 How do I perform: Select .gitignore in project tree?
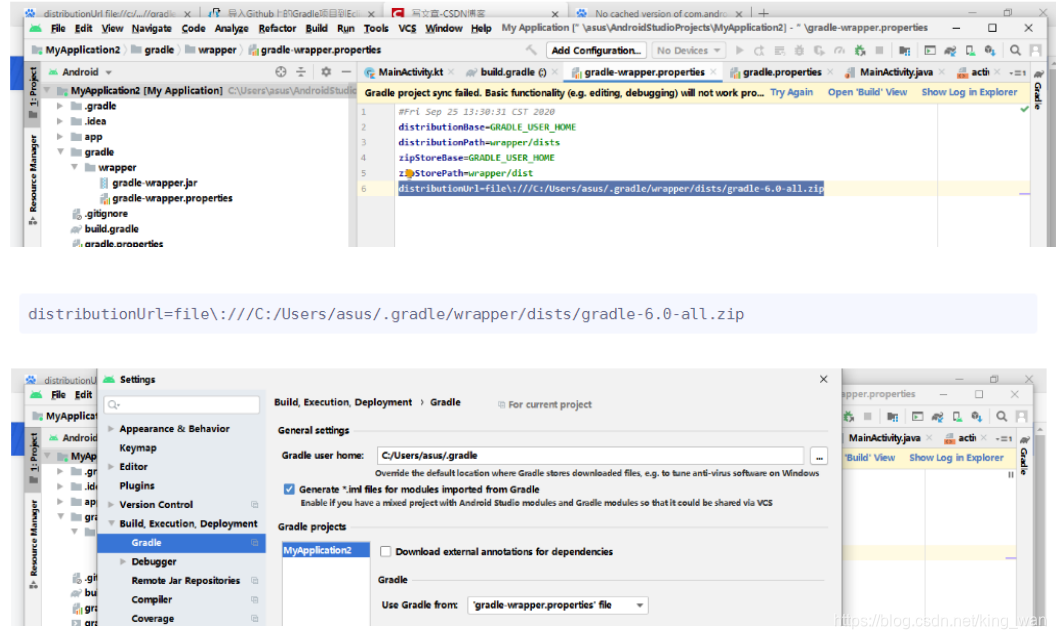point(106,213)
